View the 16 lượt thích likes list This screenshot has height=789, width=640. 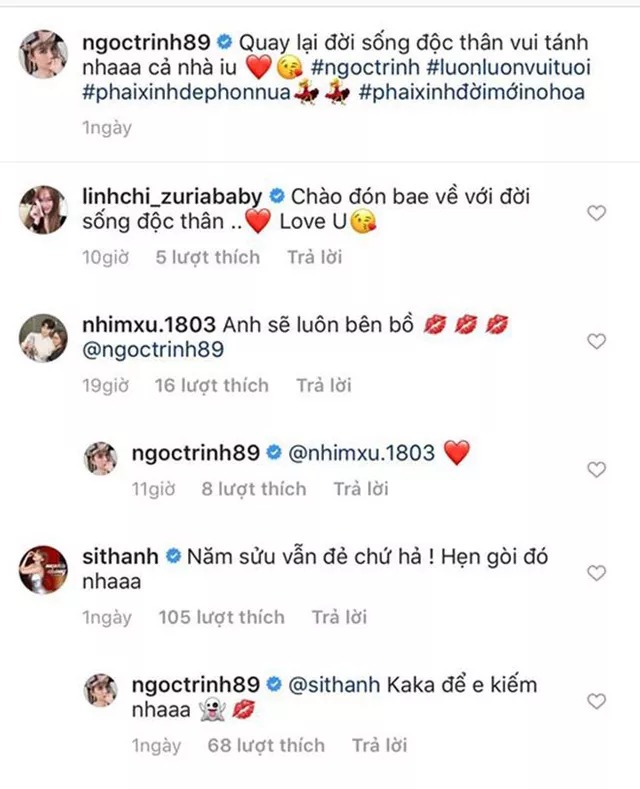212,385
